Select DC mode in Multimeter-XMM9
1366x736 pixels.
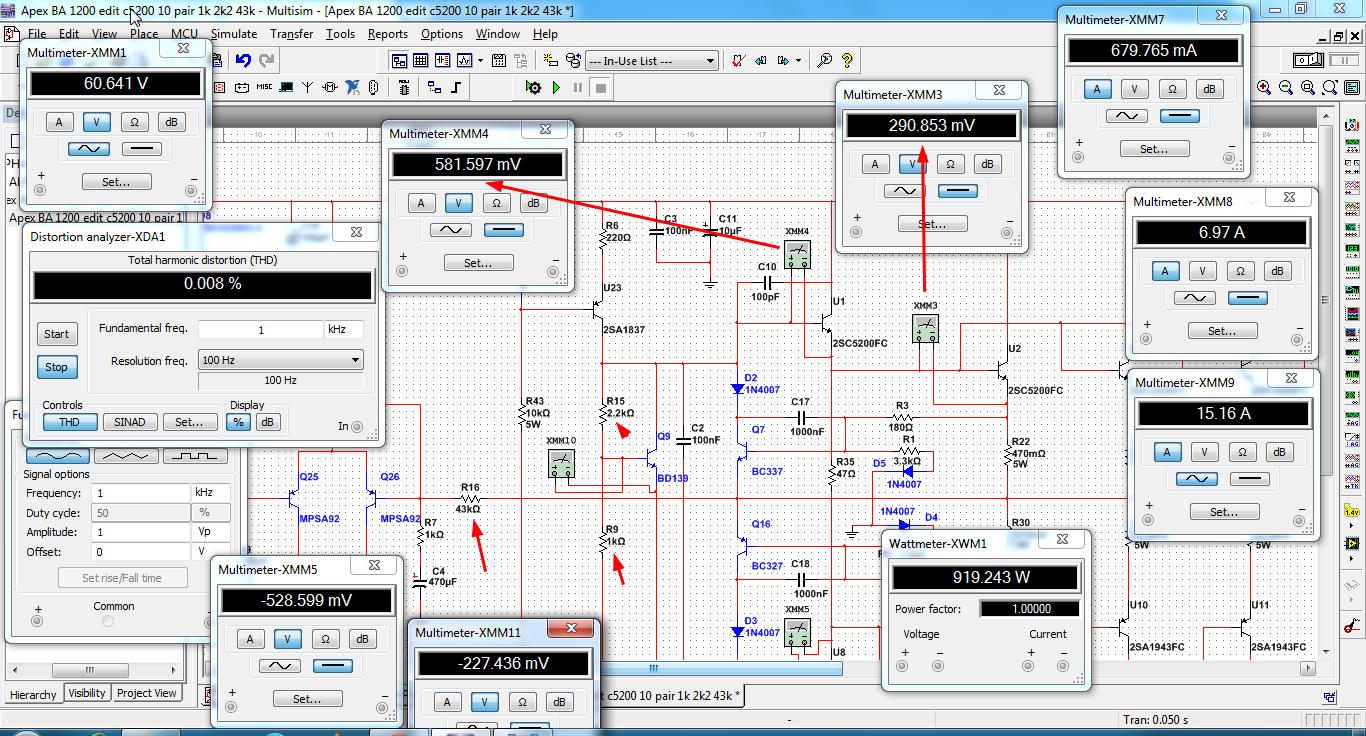point(1248,479)
